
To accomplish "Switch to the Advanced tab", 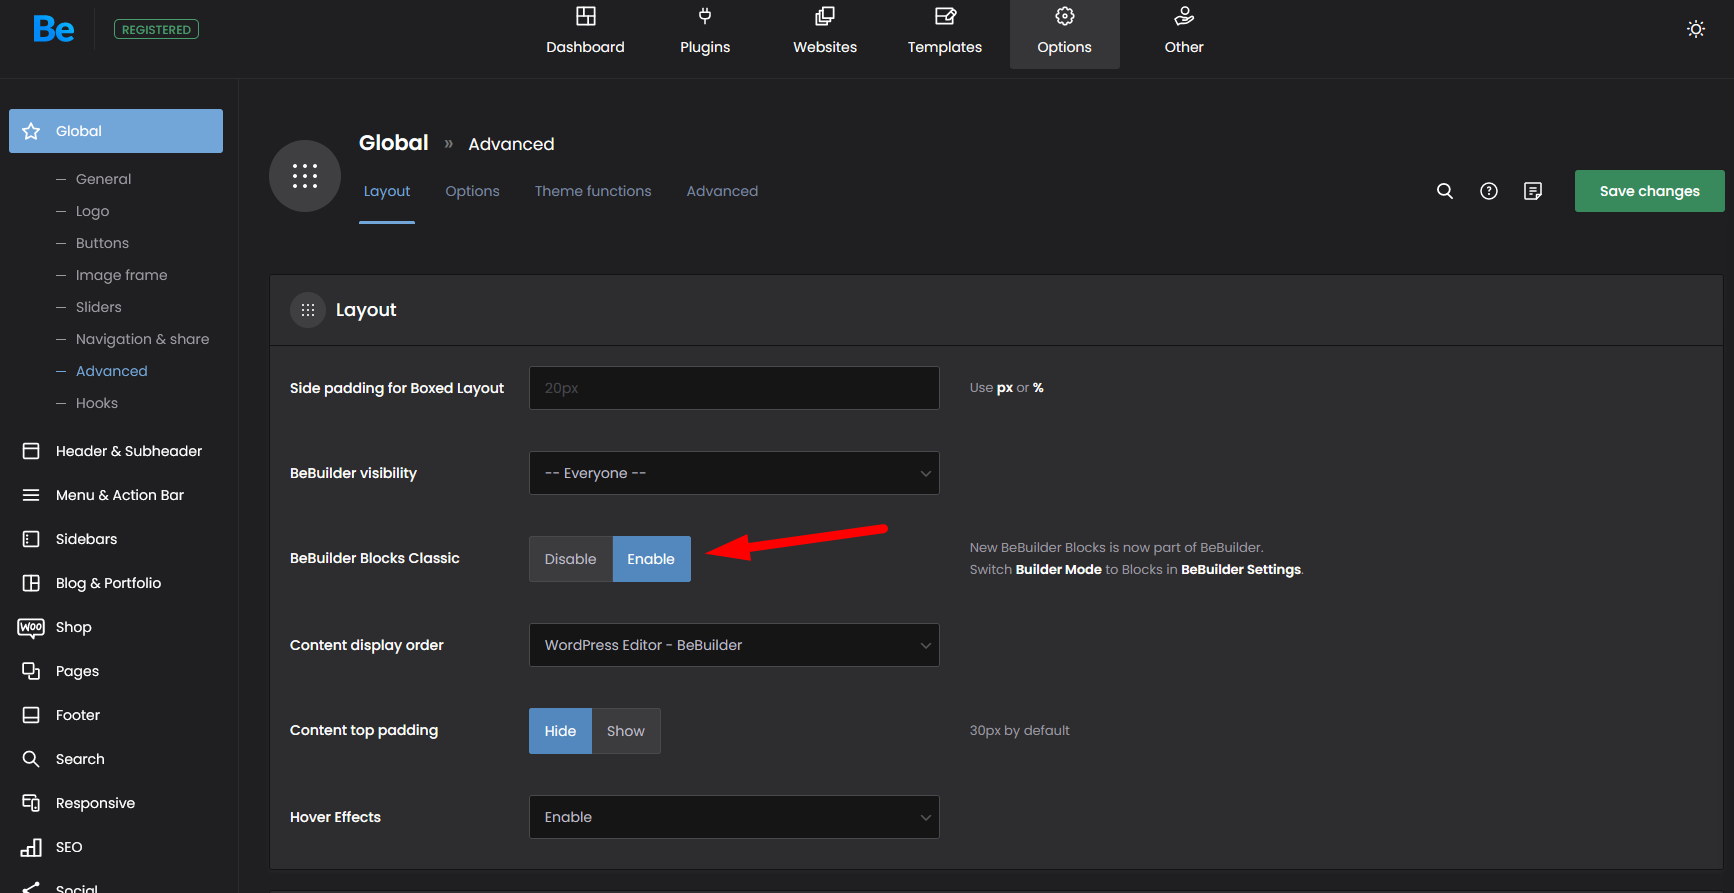I will click(x=722, y=191).
